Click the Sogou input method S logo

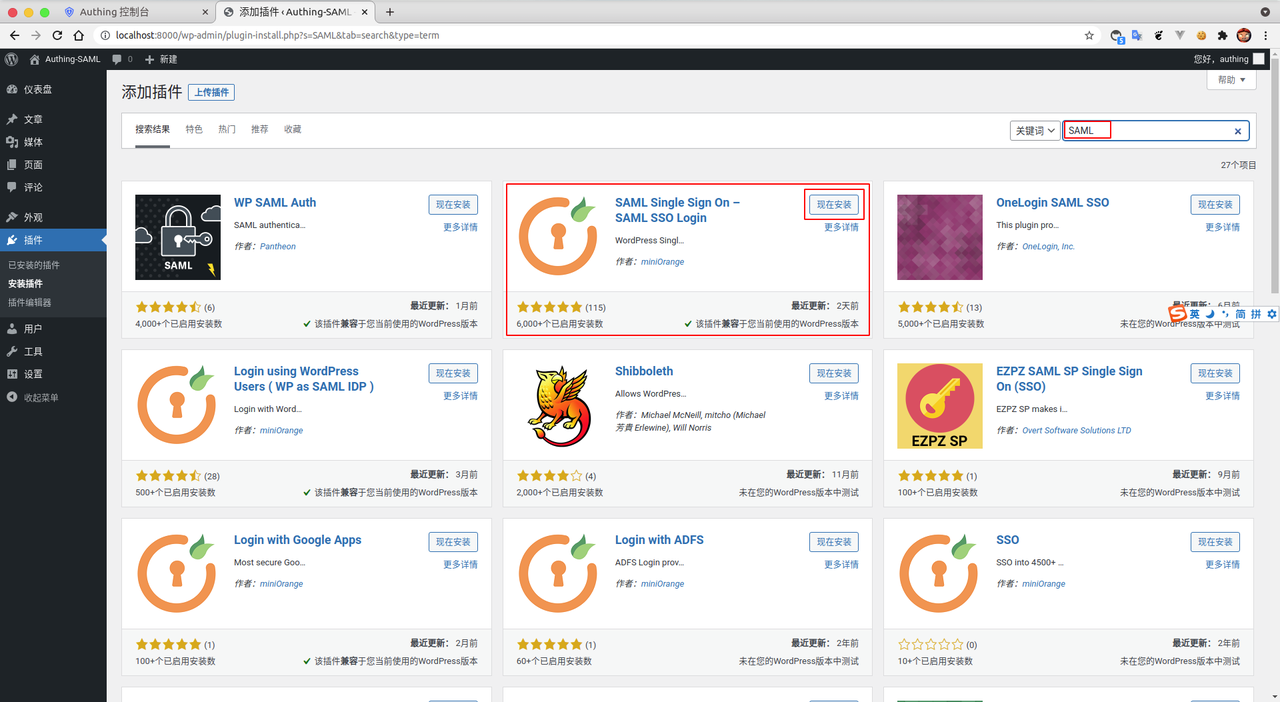point(1178,314)
